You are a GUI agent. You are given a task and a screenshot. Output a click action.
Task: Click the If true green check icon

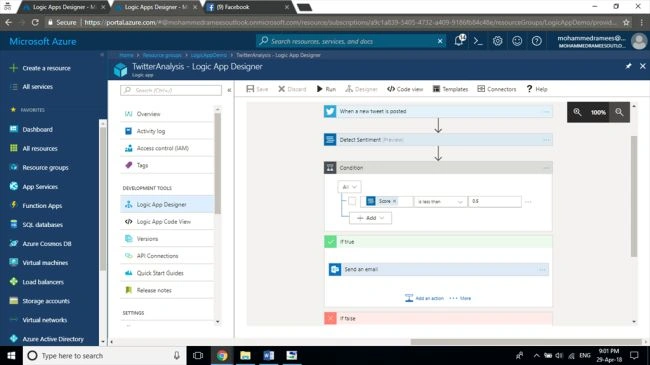point(330,241)
